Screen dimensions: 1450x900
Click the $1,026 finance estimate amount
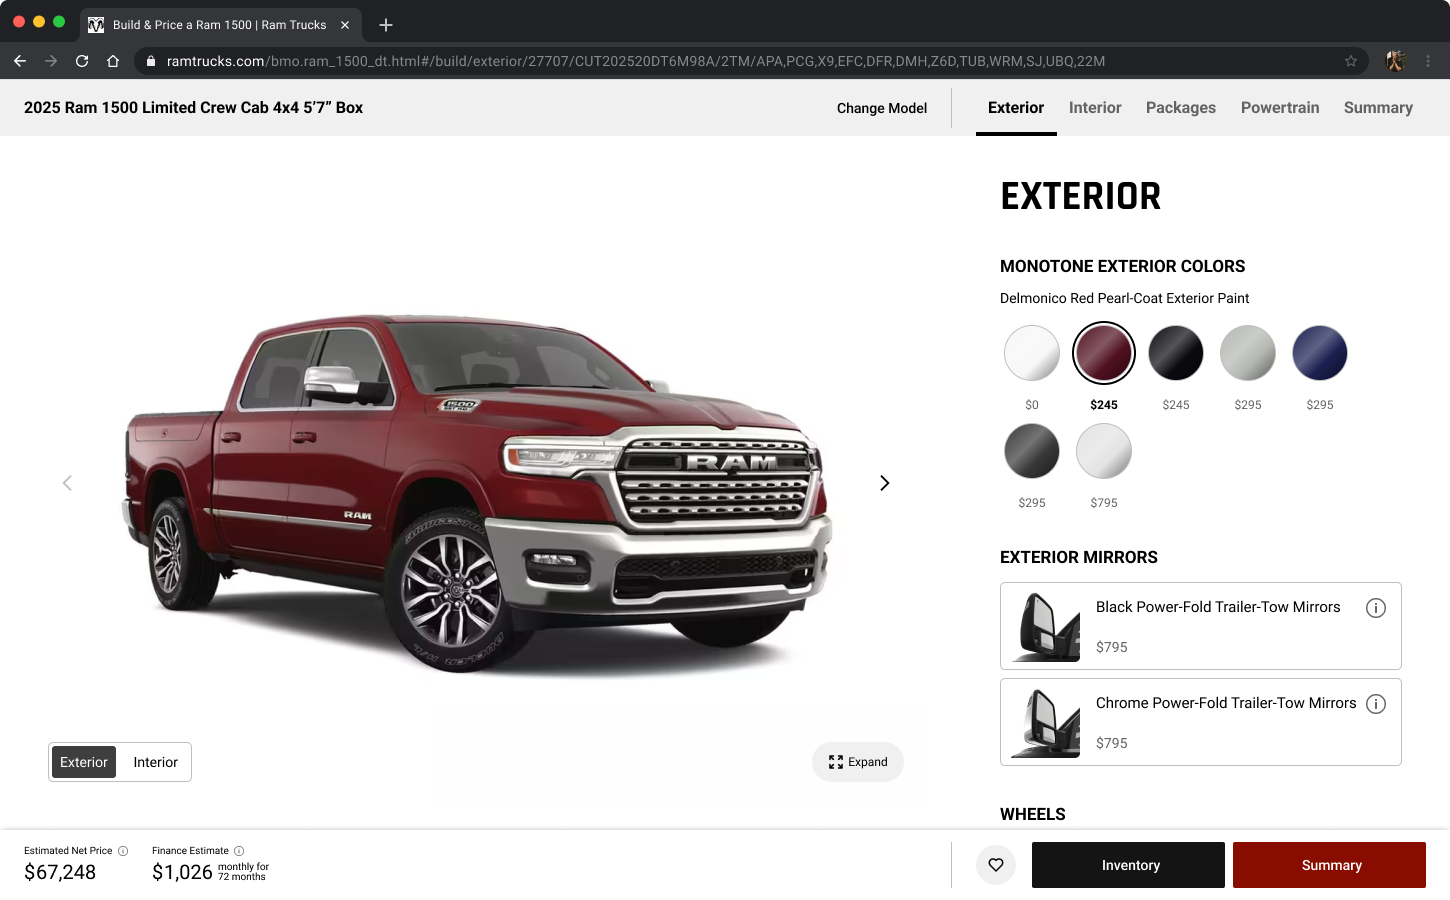pos(182,872)
